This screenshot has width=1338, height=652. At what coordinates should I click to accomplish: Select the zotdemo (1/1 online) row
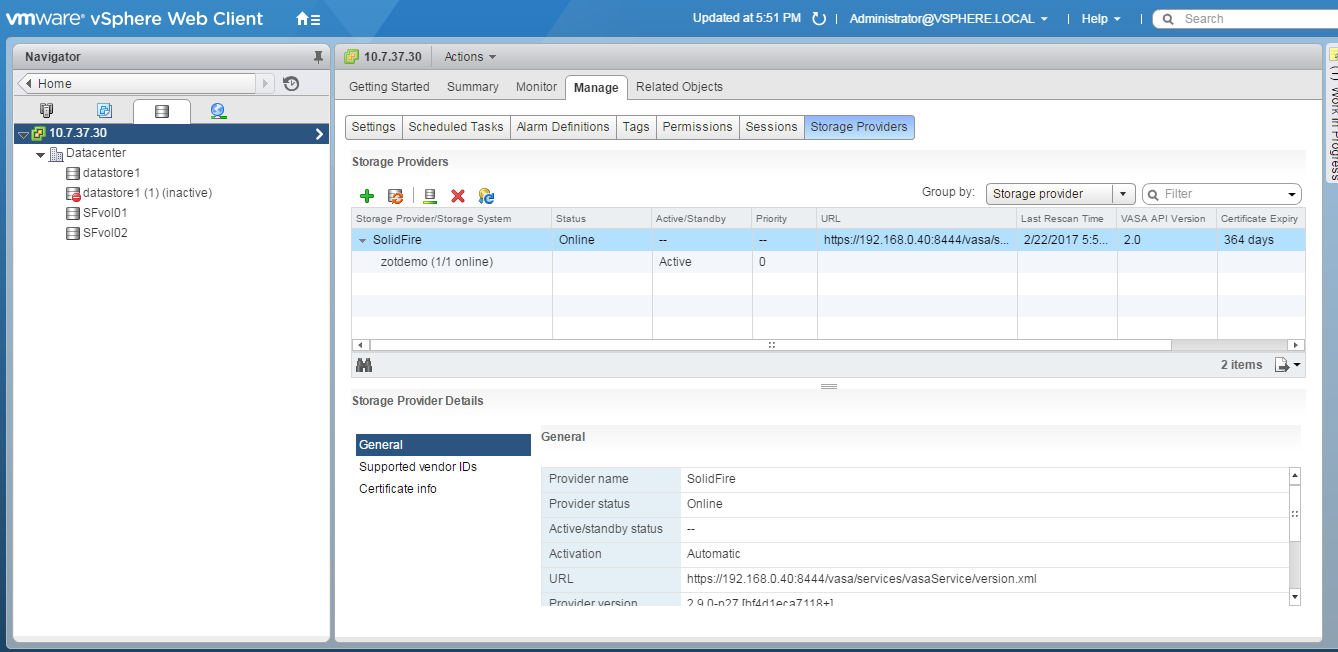(828, 262)
